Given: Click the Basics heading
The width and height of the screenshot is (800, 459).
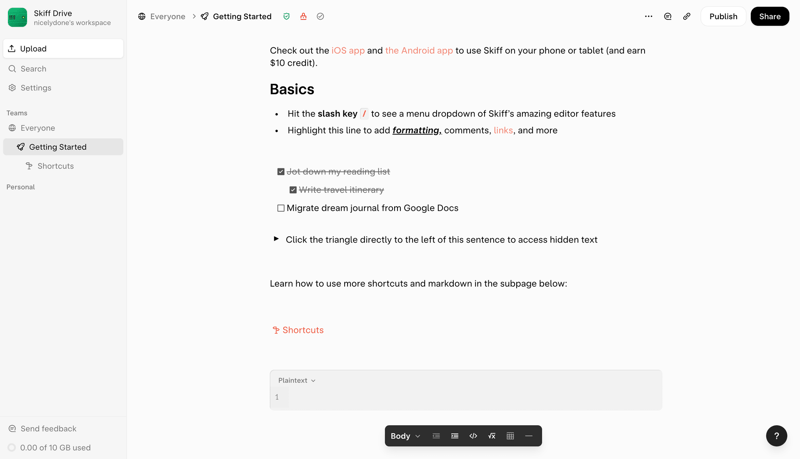Looking at the screenshot, I should [292, 89].
